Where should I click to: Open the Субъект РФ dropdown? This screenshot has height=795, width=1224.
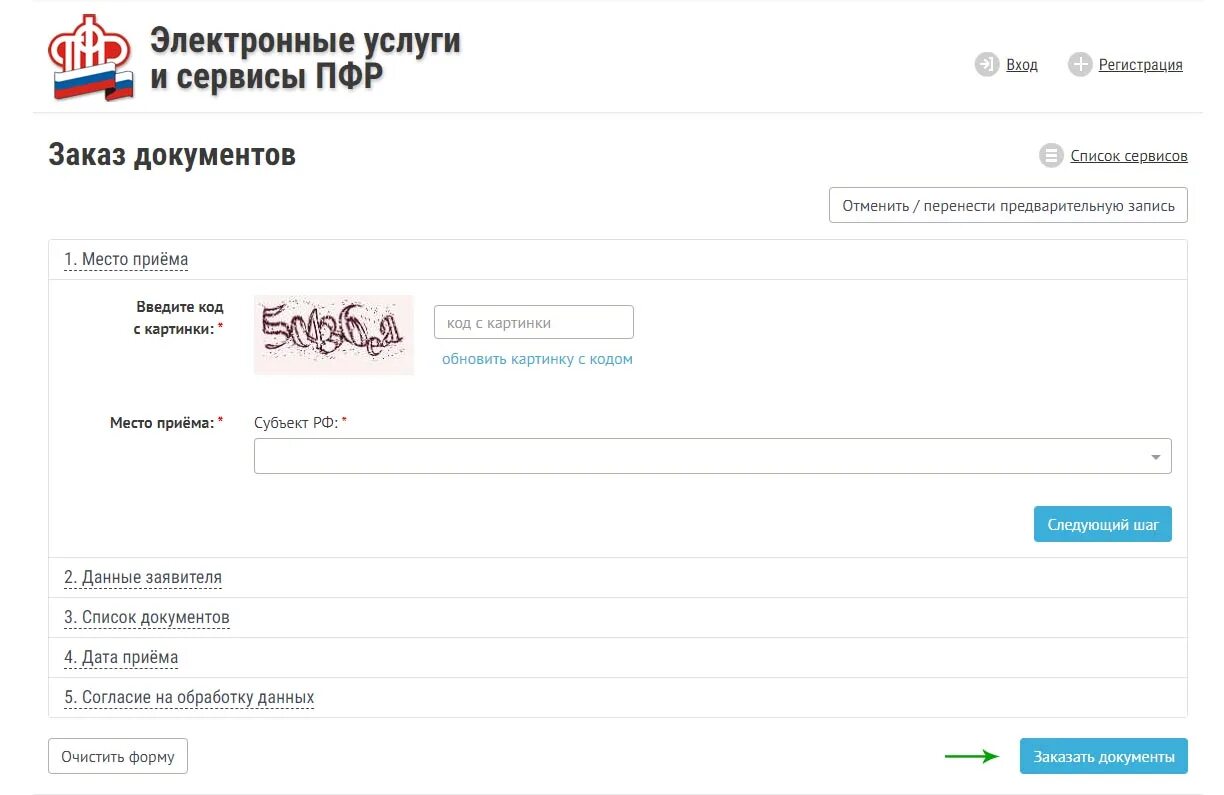pyautogui.click(x=713, y=456)
